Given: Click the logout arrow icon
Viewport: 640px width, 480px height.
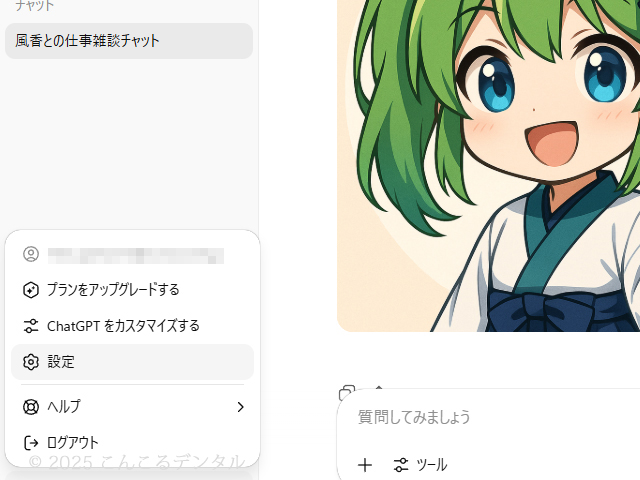Looking at the screenshot, I should [31, 443].
